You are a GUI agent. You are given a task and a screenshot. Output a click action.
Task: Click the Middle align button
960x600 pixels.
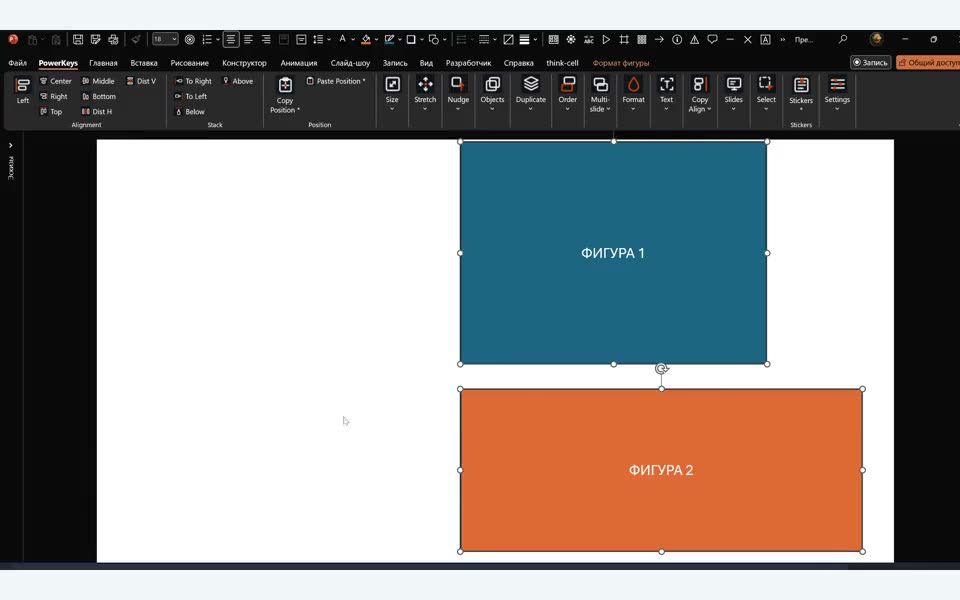[99, 81]
